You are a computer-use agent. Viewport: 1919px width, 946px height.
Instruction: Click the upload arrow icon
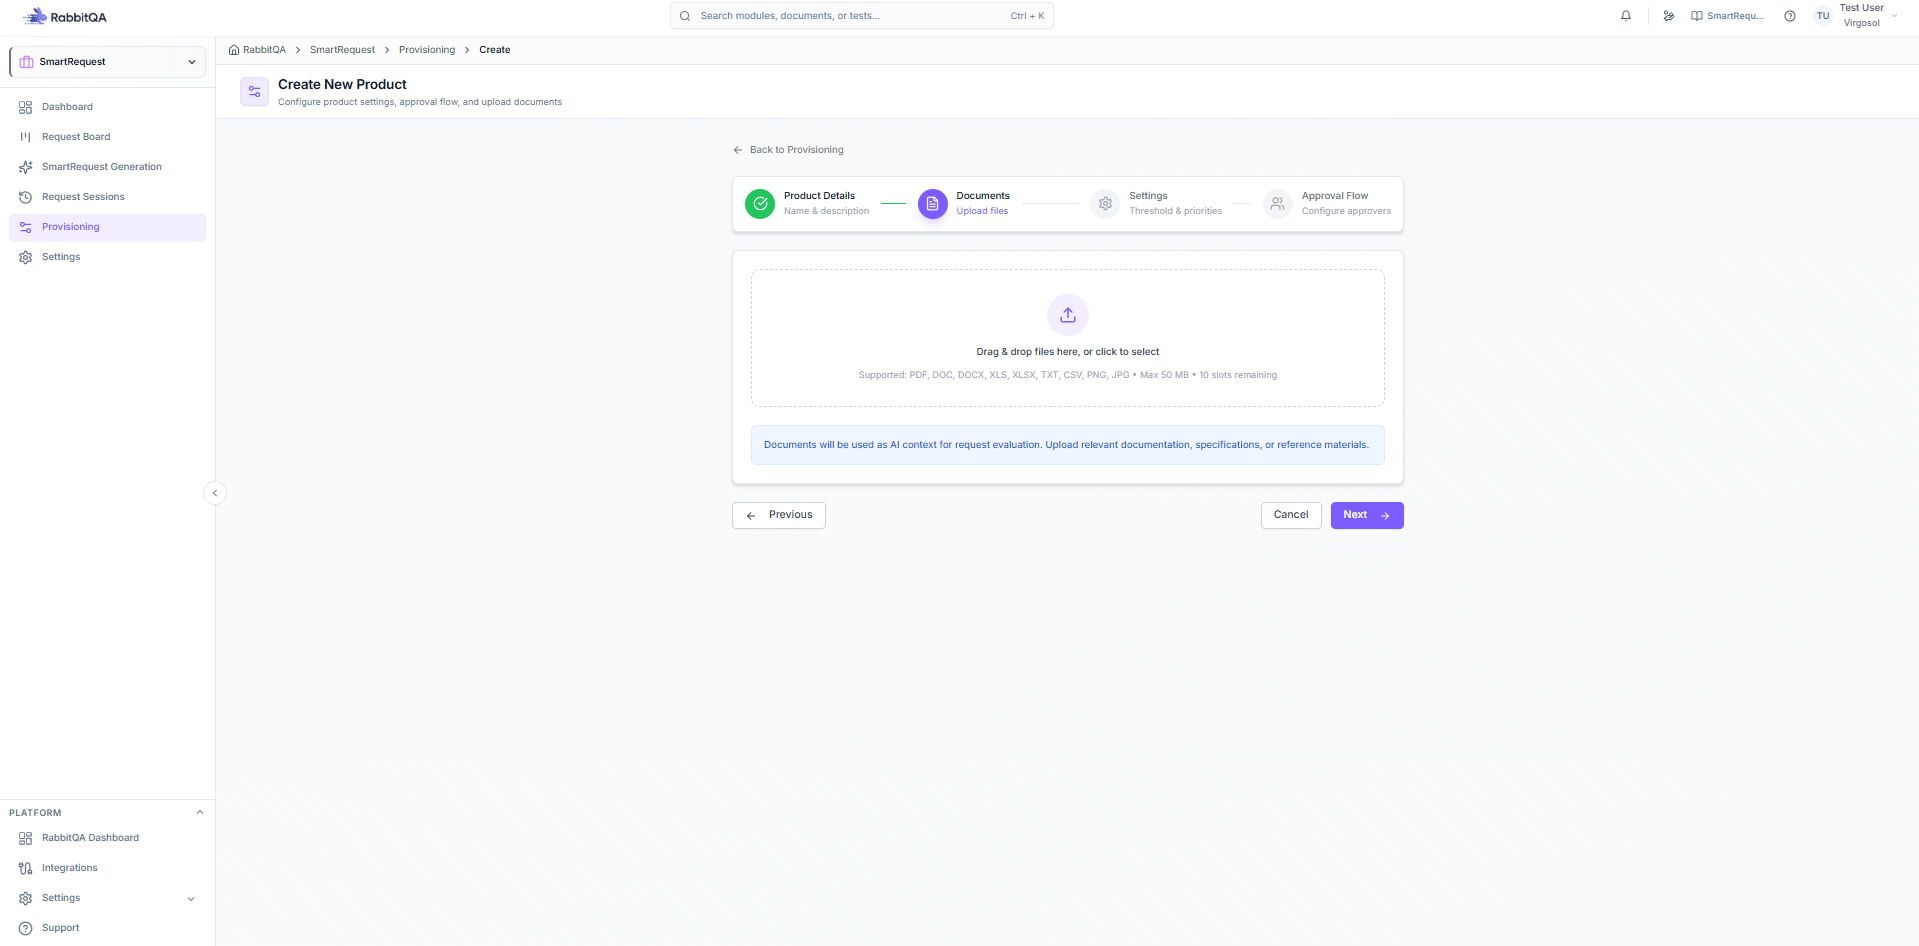(1068, 315)
